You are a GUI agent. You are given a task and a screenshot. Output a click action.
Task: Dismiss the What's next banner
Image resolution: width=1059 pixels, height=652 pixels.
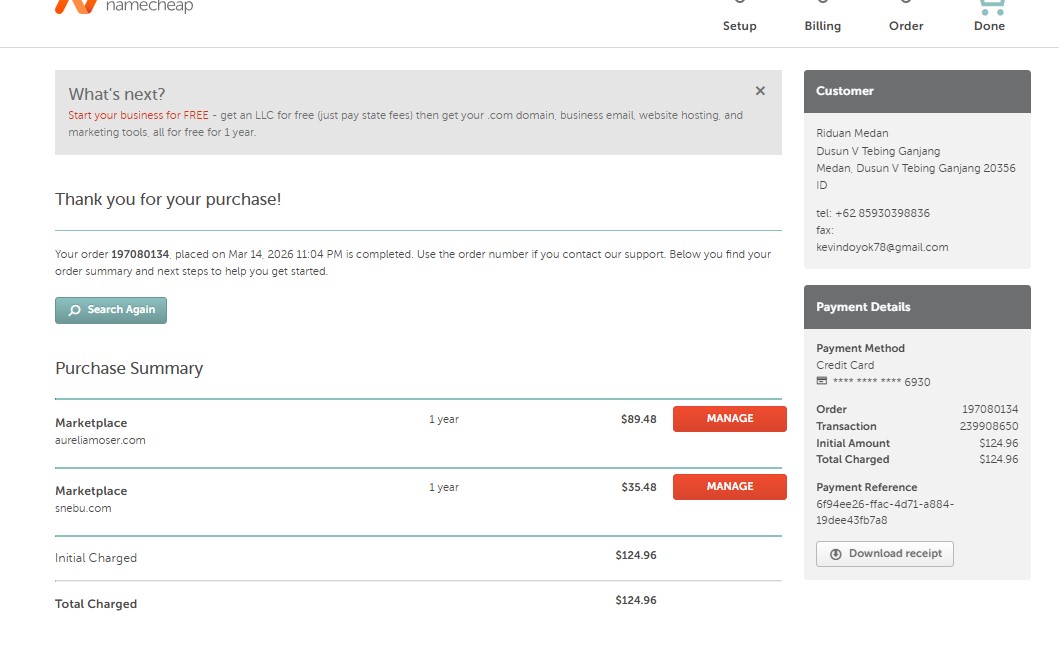[x=760, y=91]
